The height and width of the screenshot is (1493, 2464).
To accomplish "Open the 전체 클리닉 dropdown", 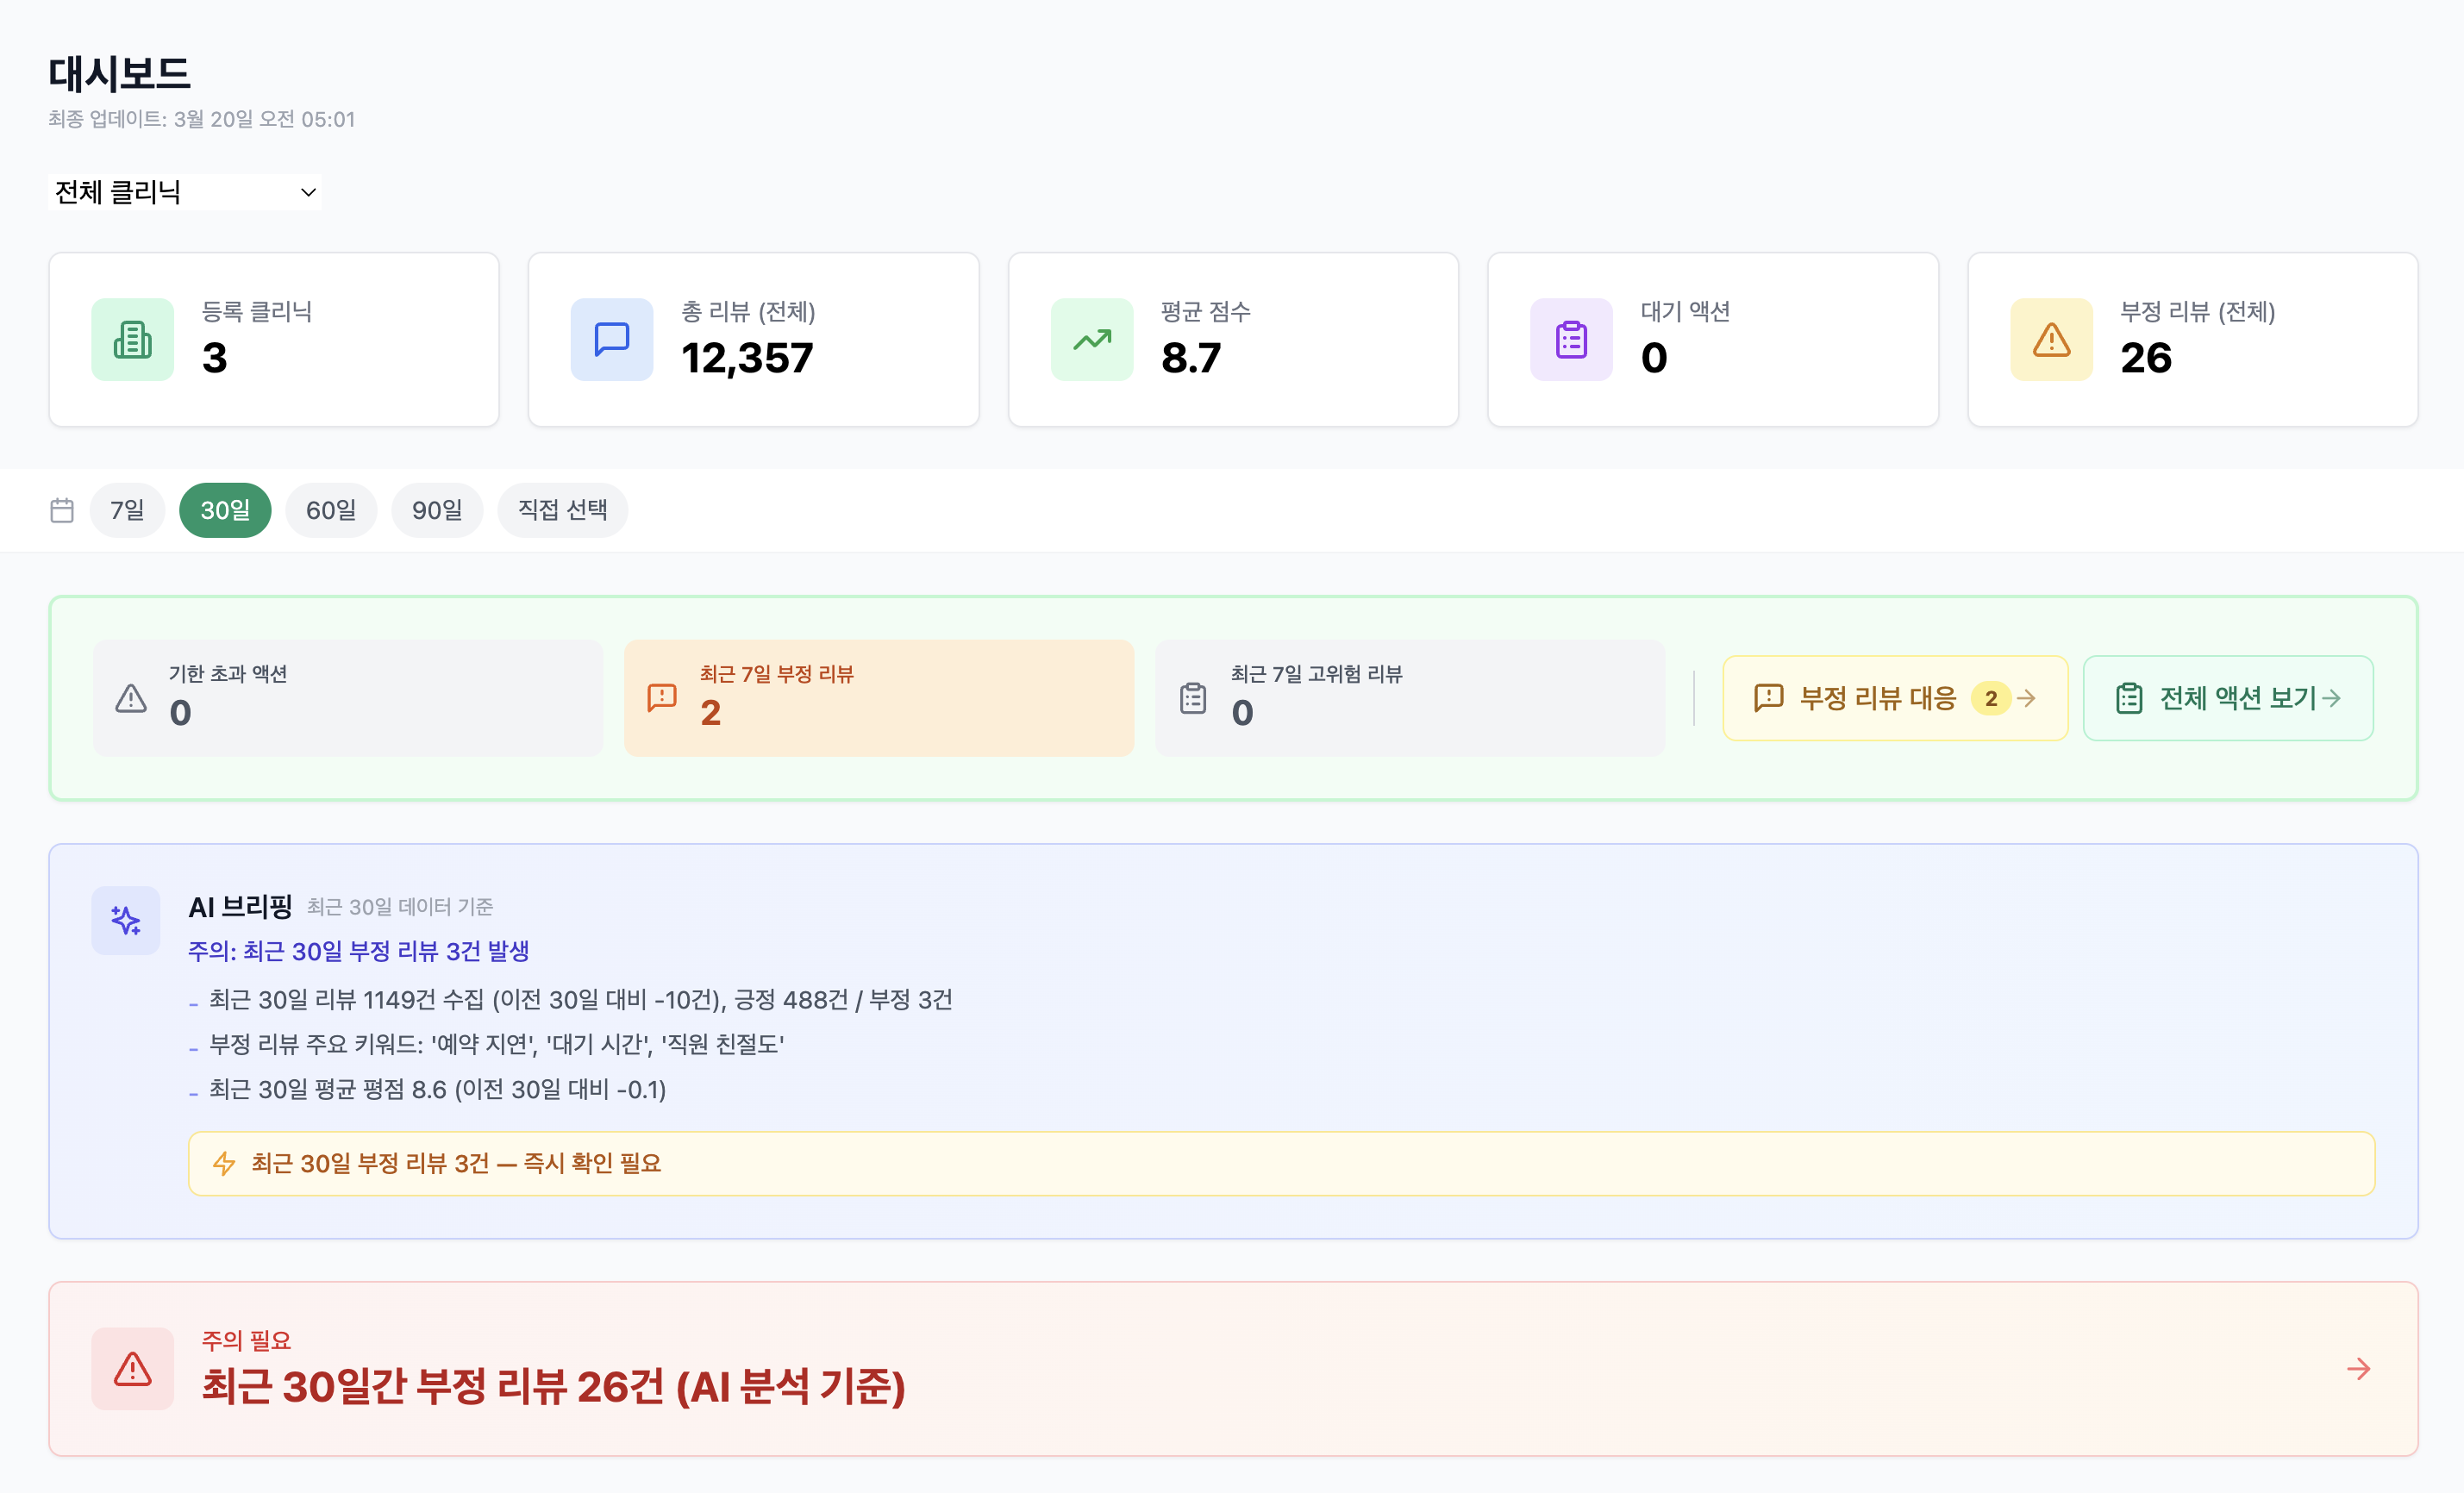I will pos(185,192).
